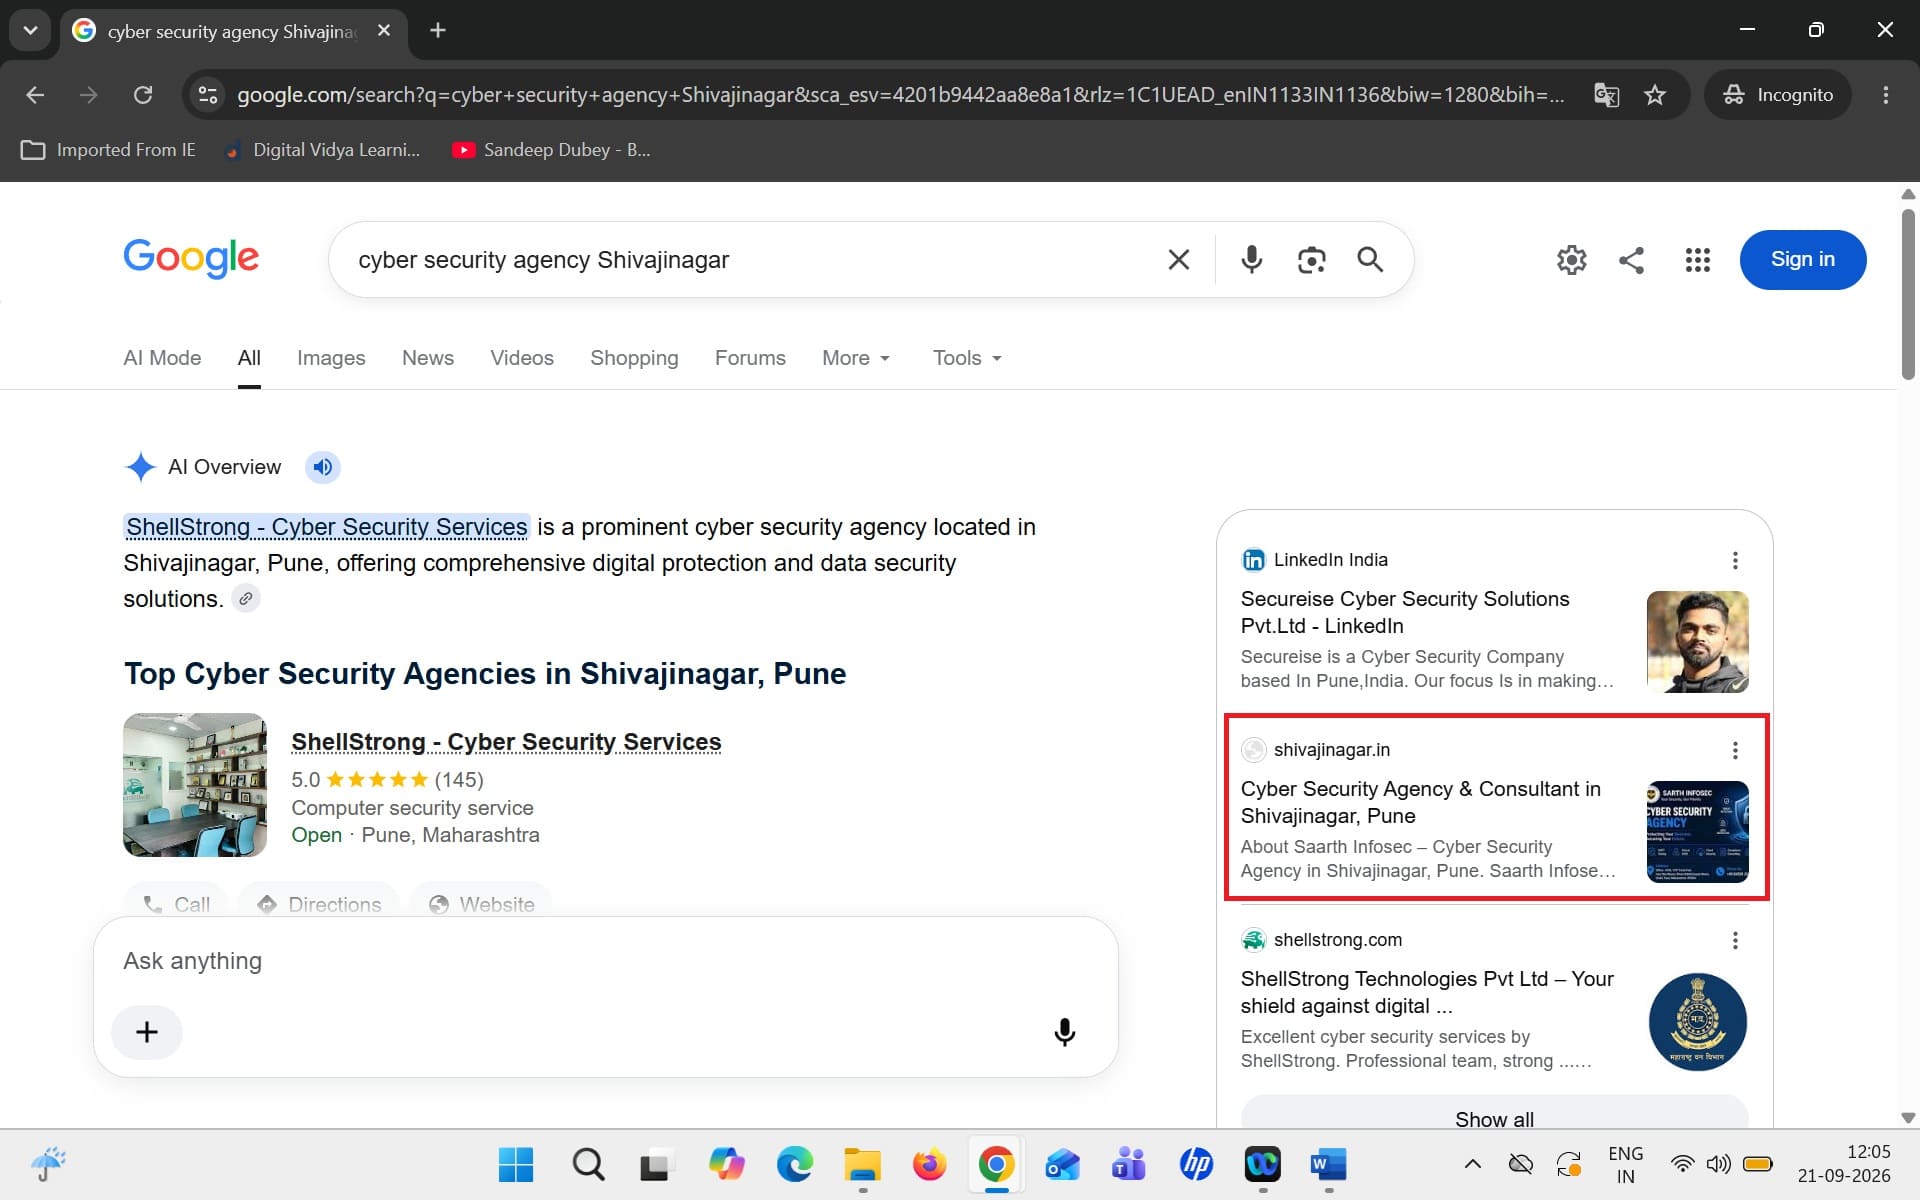Open Chrome's three-dot menu
1920x1200 pixels.
[1885, 95]
